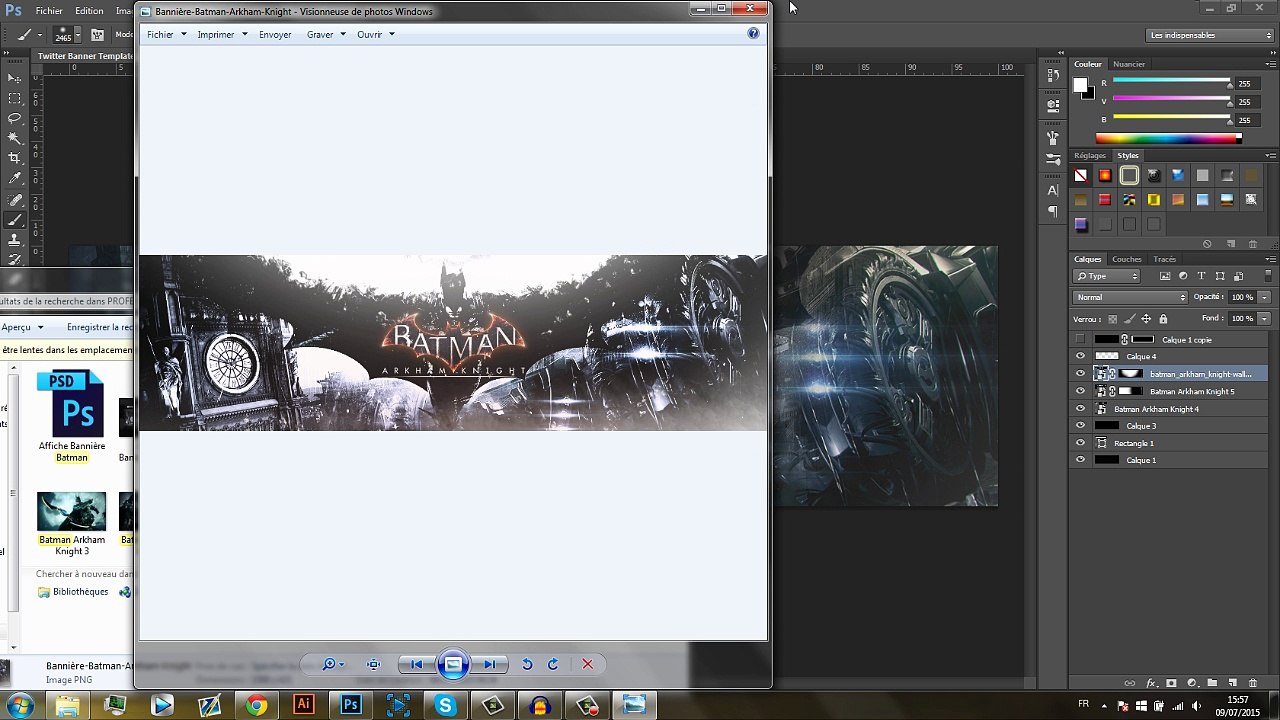Select the Clone Stamp tool

(x=14, y=240)
